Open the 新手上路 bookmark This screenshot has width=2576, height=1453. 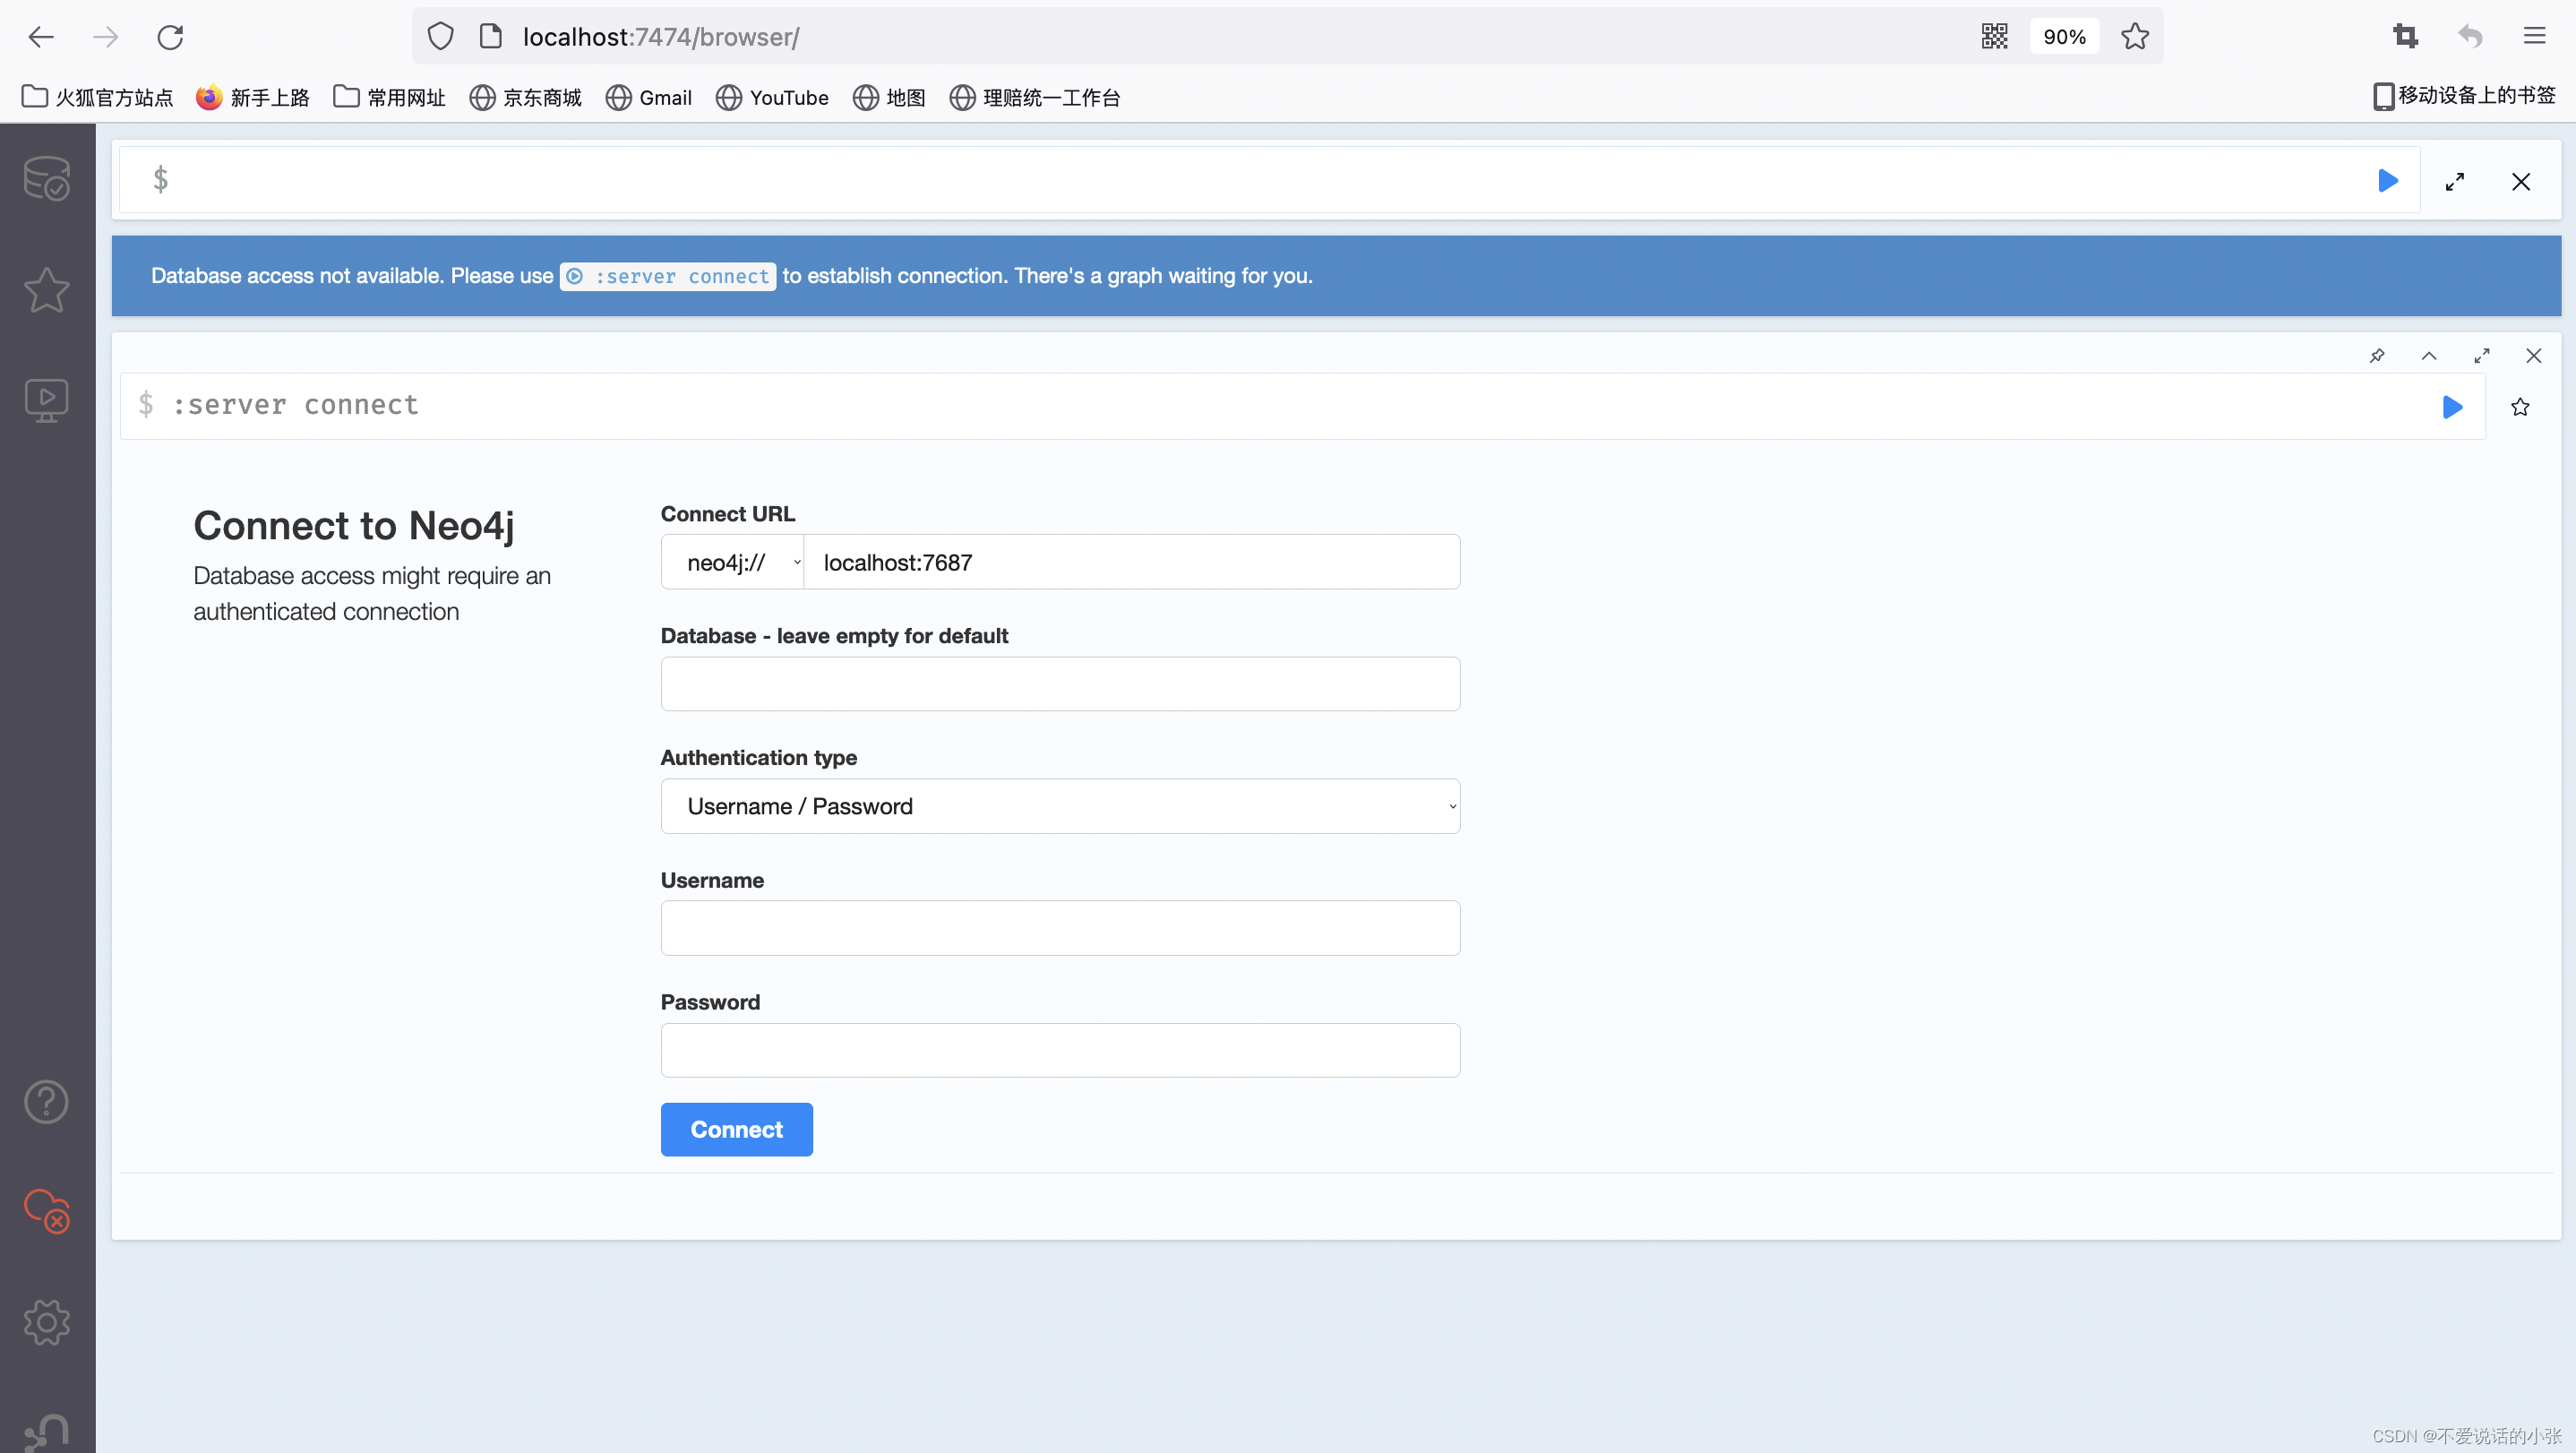tap(253, 97)
